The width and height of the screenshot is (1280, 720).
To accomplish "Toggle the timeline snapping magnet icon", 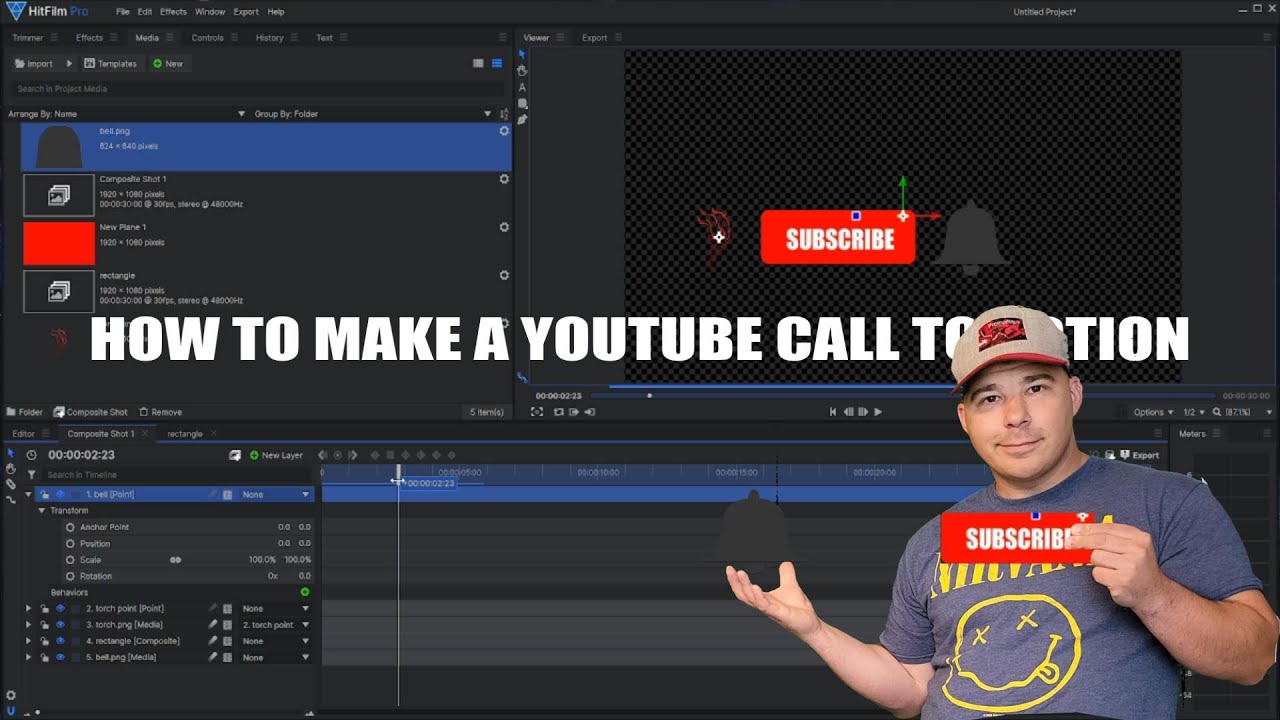I will (x=11, y=710).
